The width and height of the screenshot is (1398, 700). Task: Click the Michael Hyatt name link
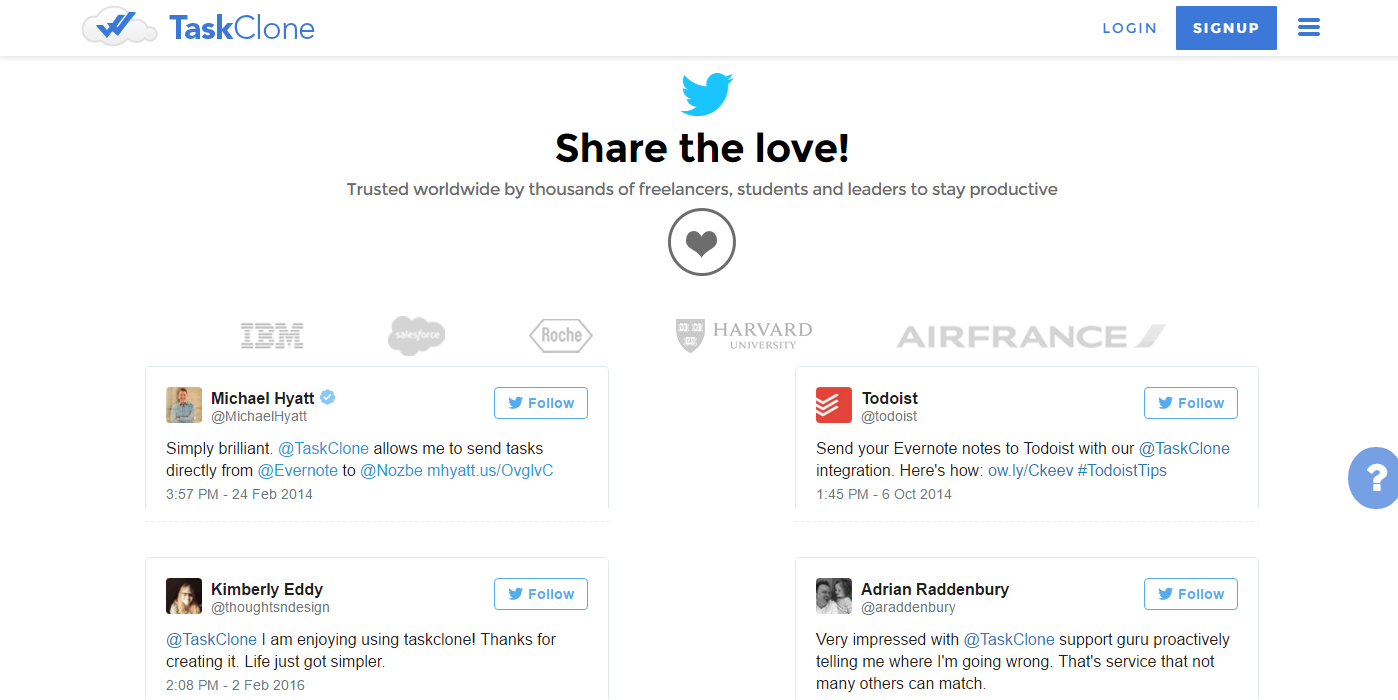[x=263, y=398]
